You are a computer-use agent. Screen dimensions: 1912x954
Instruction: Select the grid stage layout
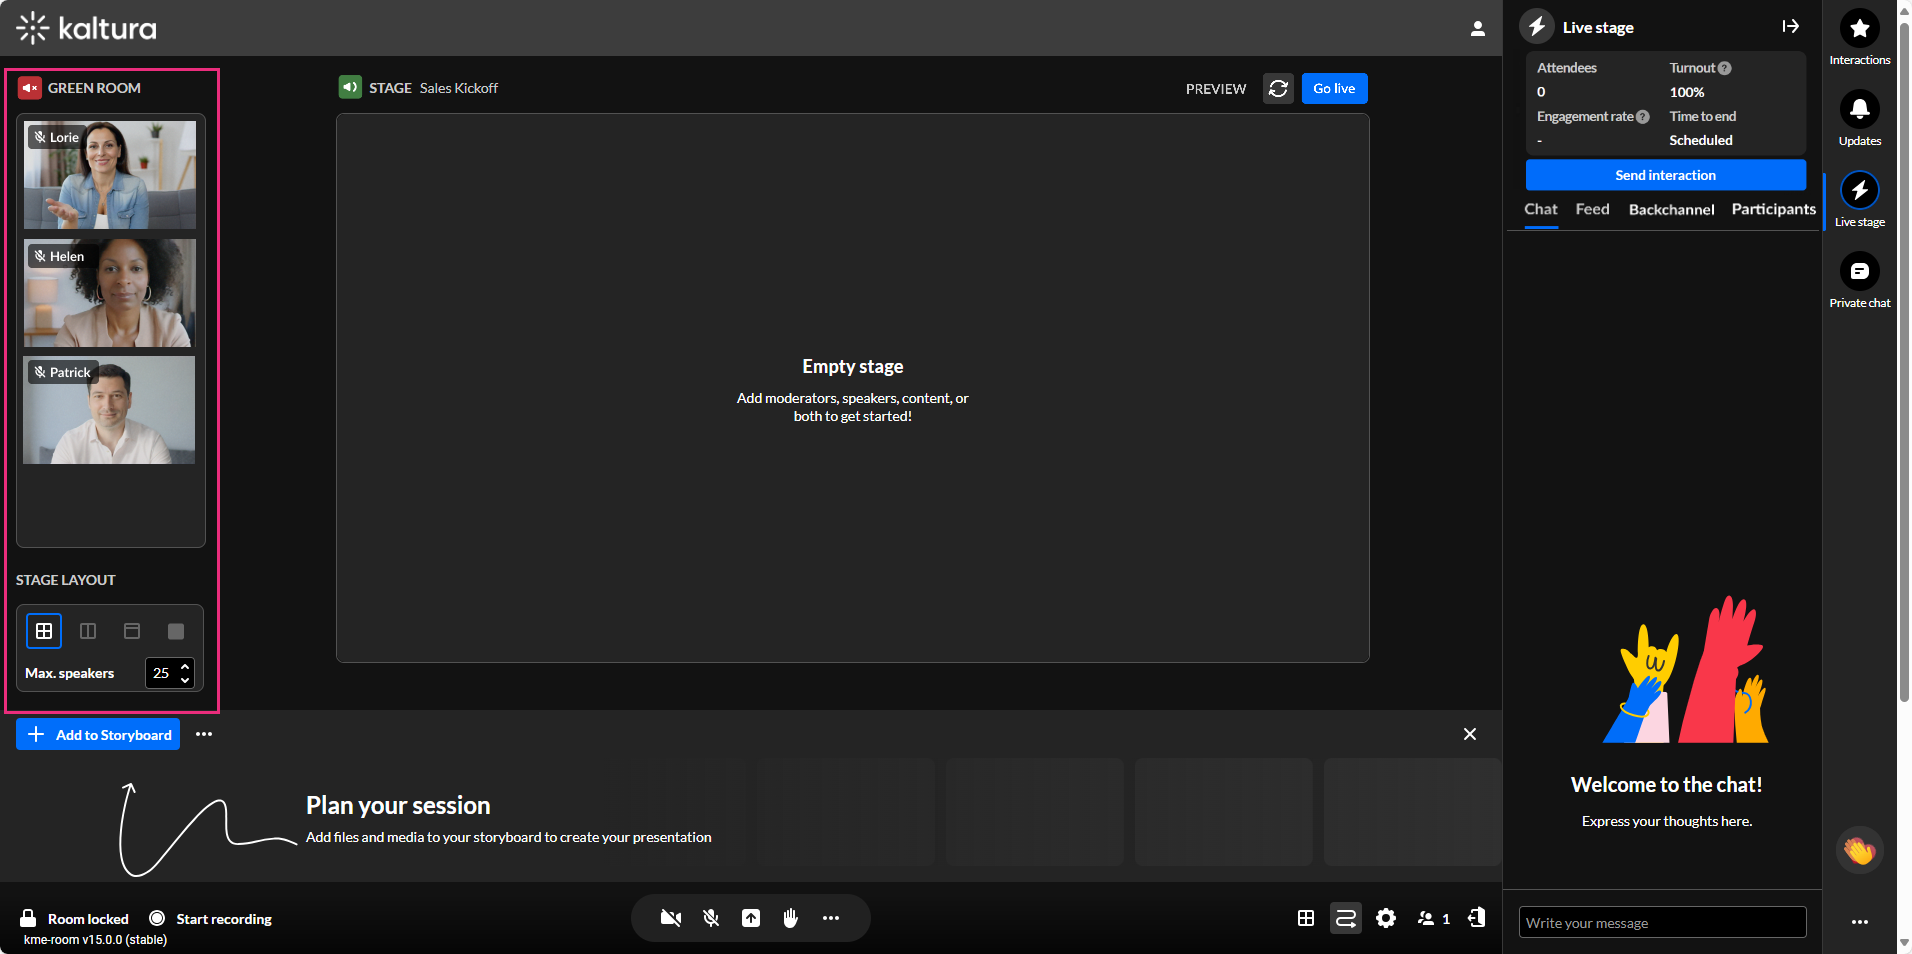click(44, 631)
